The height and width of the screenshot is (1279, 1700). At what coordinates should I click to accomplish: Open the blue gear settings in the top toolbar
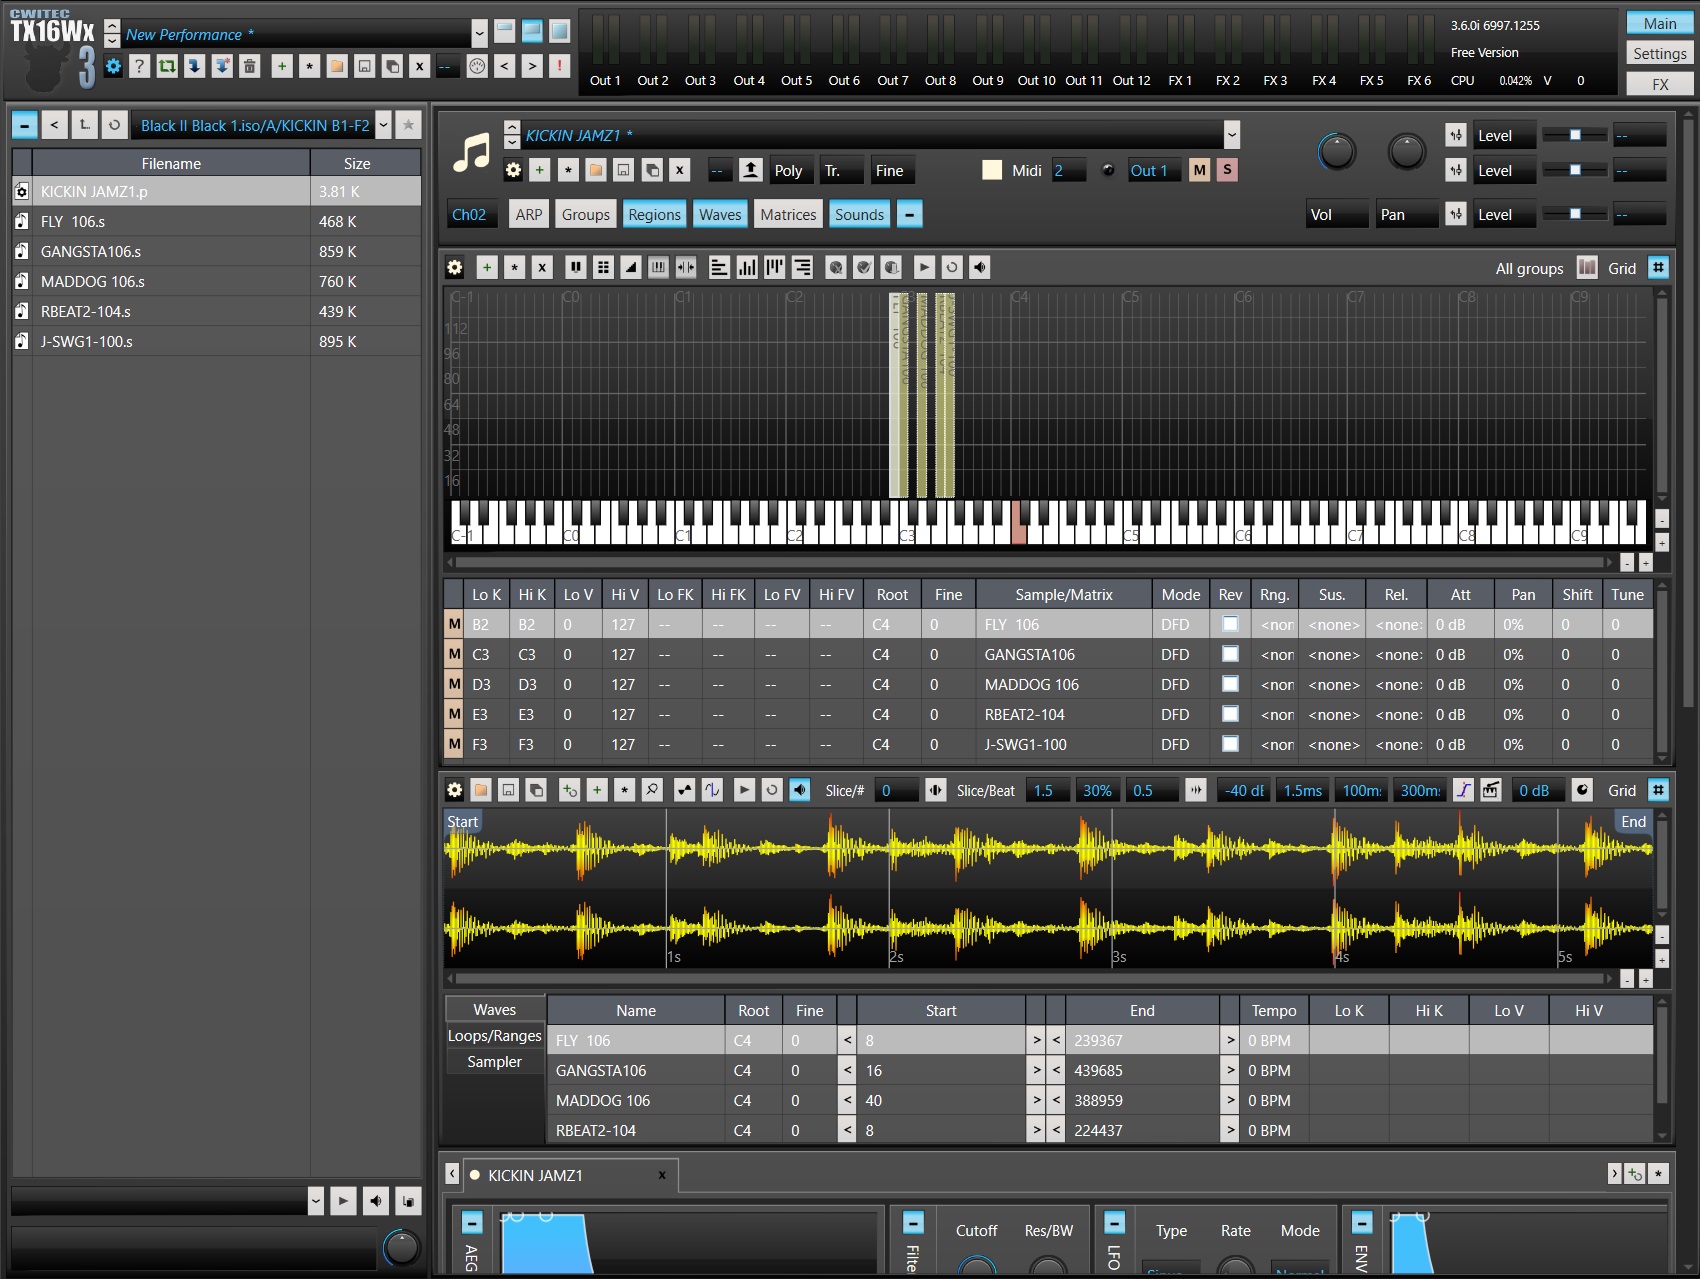coord(113,67)
